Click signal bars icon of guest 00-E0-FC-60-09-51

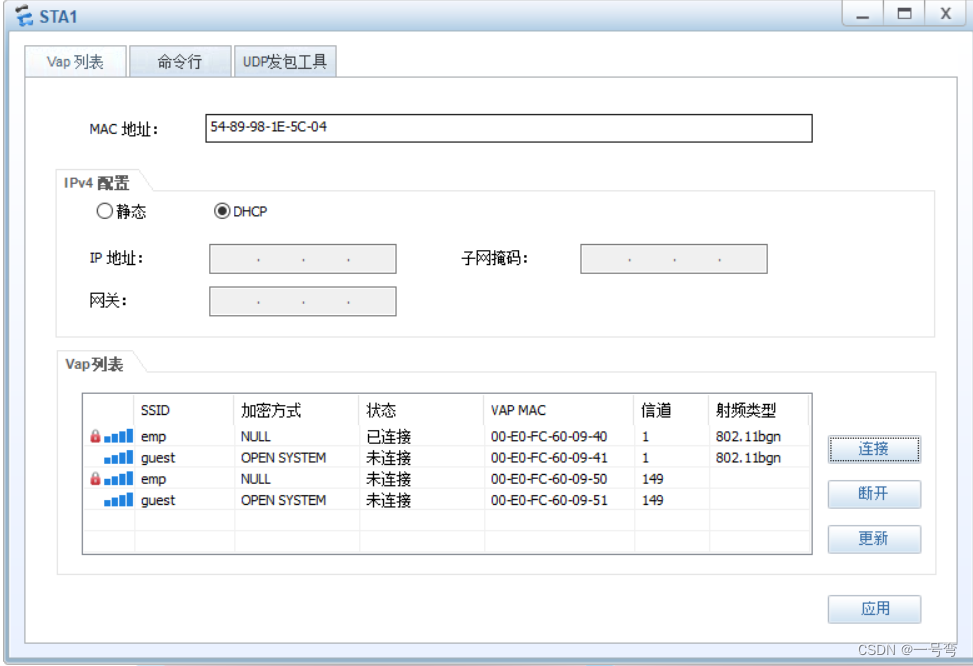coord(118,500)
